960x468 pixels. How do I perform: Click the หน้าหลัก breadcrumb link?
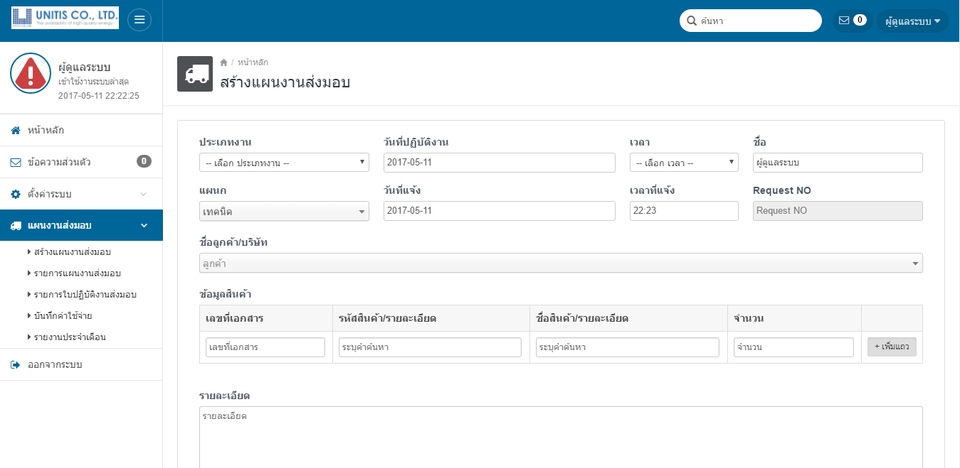253,62
